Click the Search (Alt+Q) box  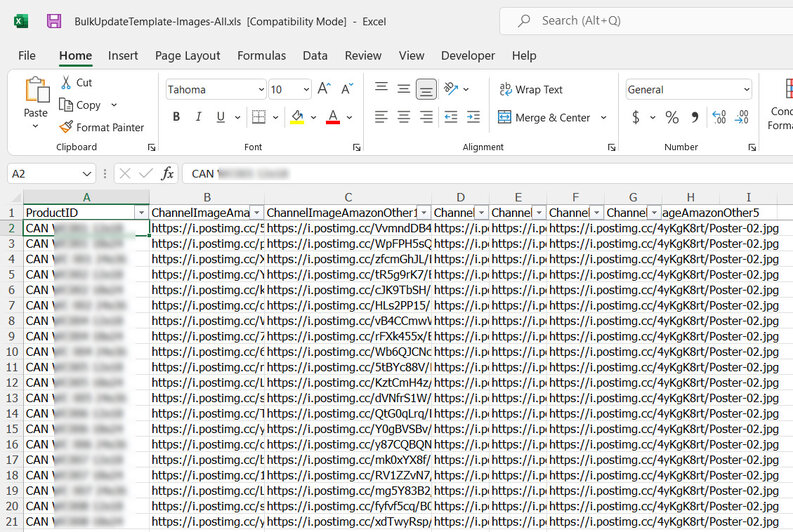click(x=646, y=21)
